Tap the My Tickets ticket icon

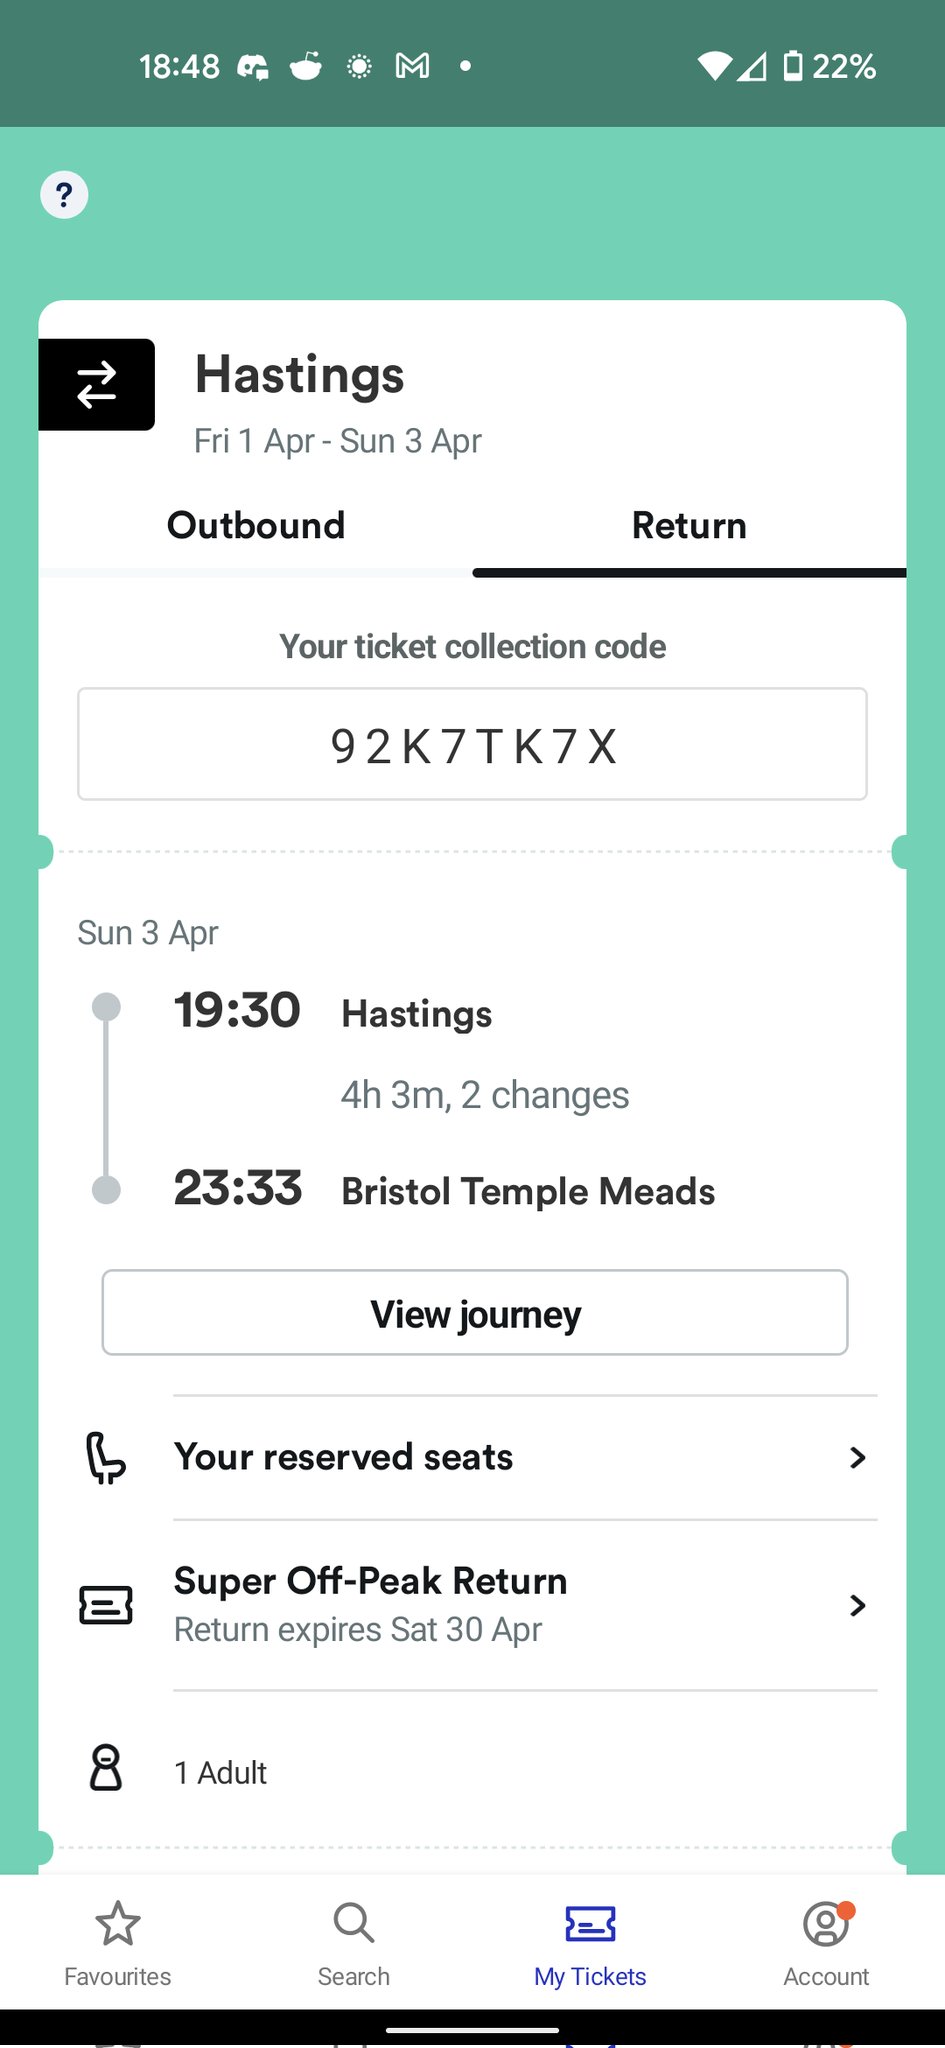590,1924
